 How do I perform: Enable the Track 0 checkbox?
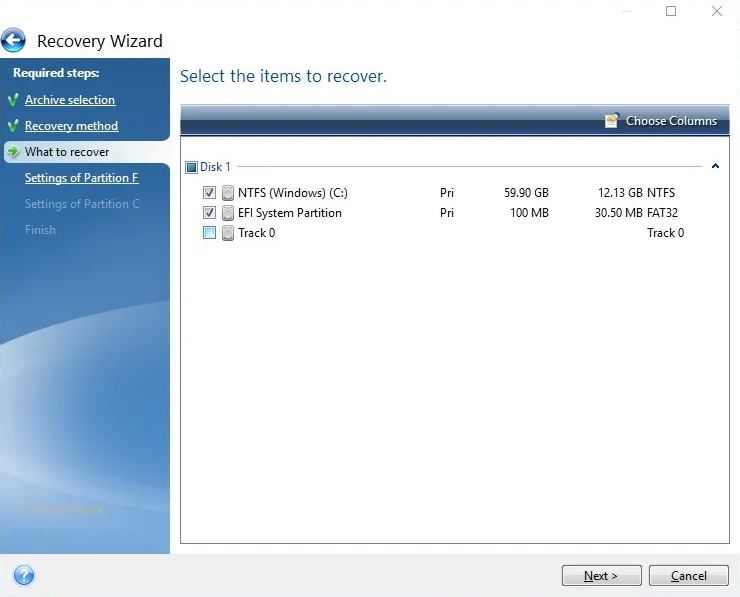tap(209, 233)
